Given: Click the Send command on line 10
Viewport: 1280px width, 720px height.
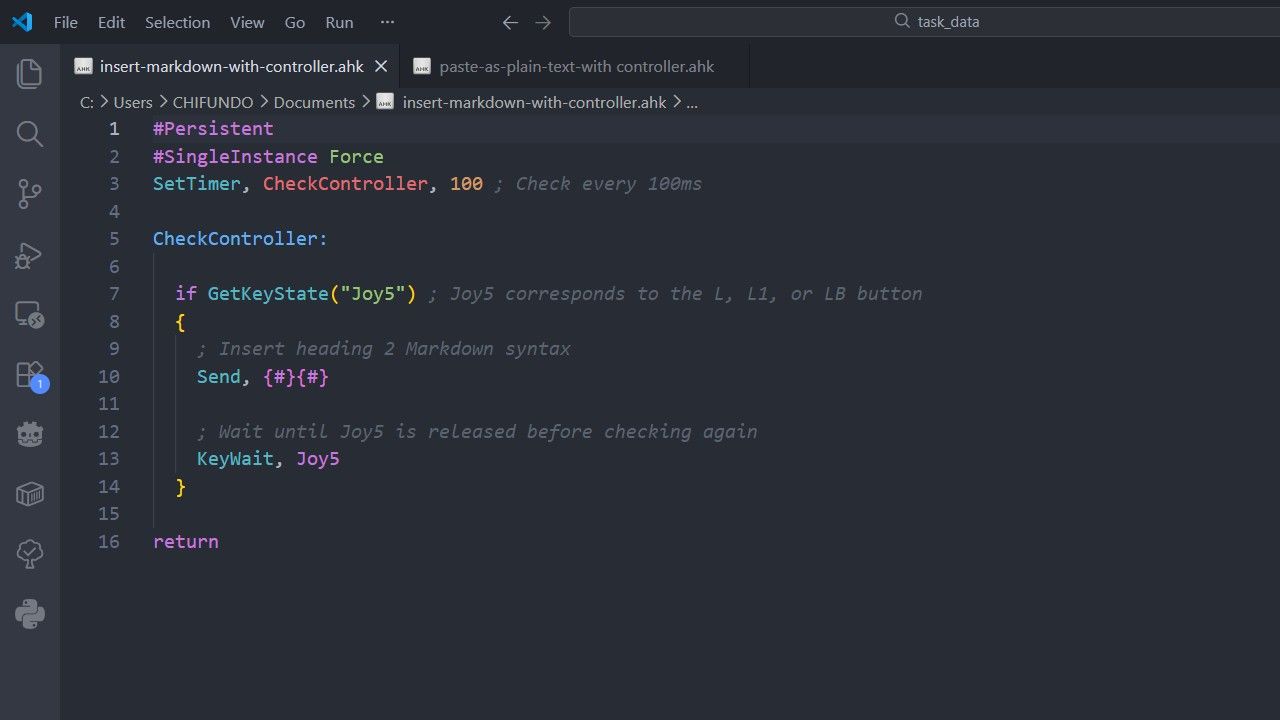Looking at the screenshot, I should 219,377.
